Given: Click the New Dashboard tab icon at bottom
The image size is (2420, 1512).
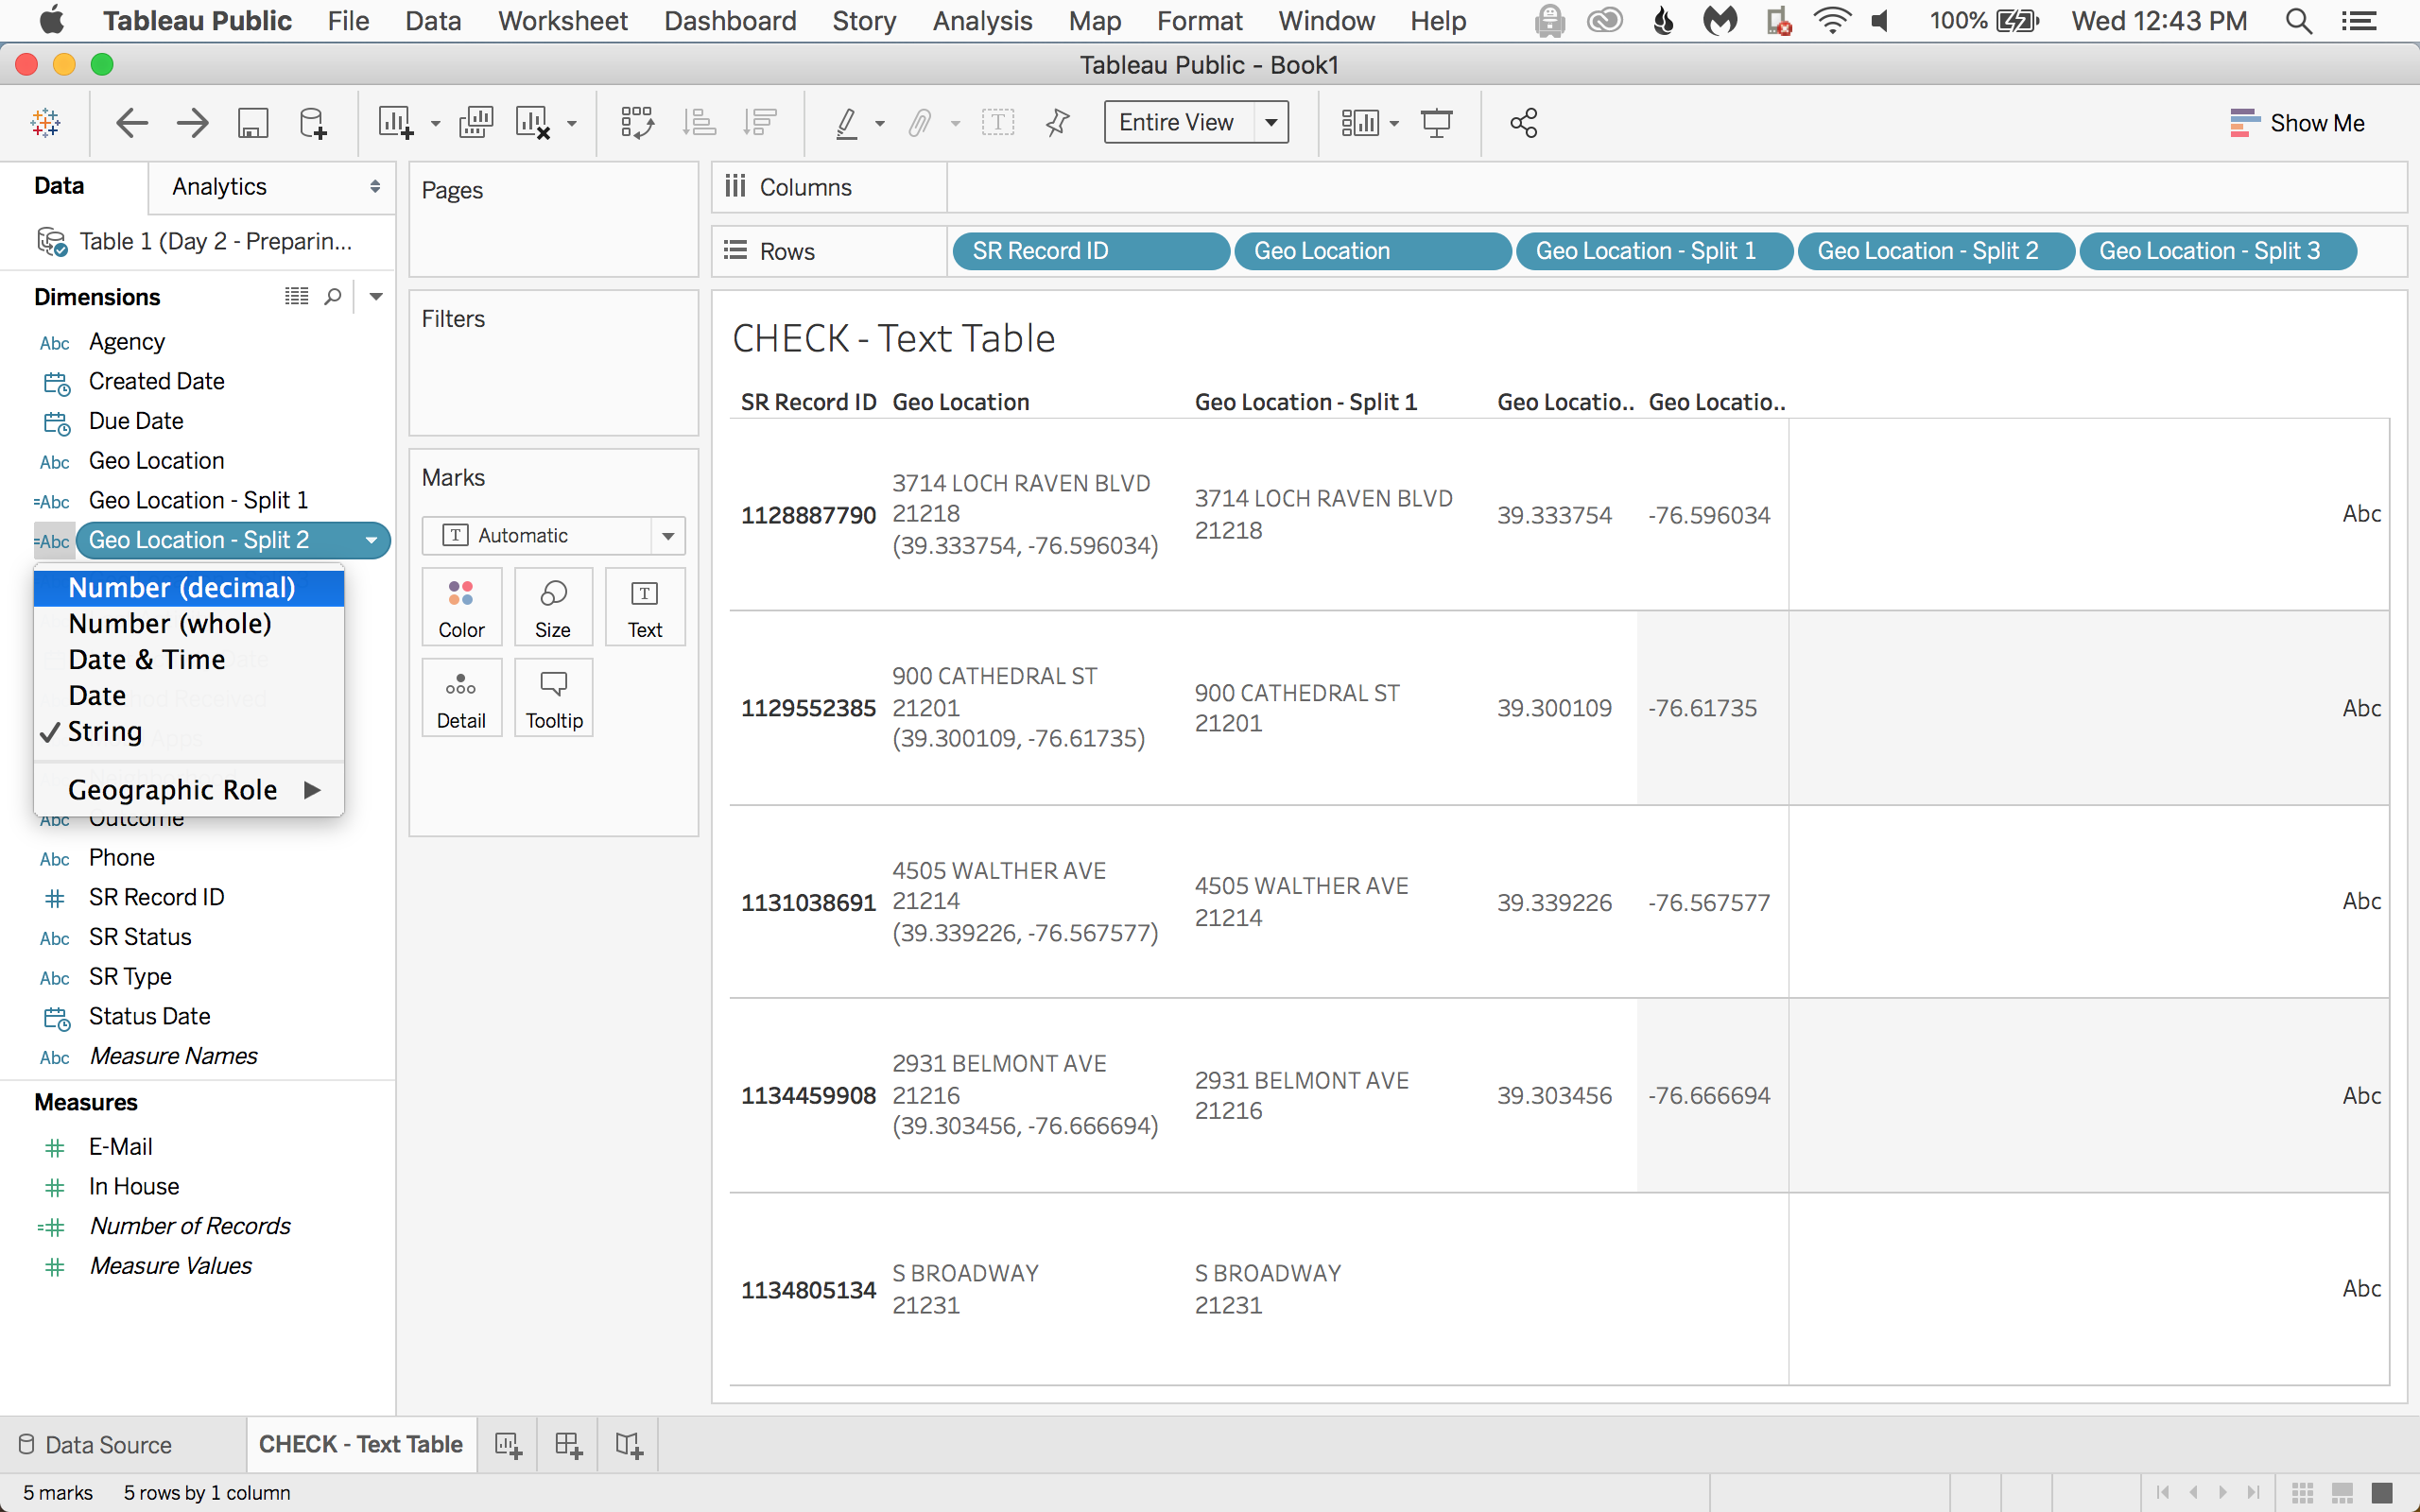Looking at the screenshot, I should (x=568, y=1445).
